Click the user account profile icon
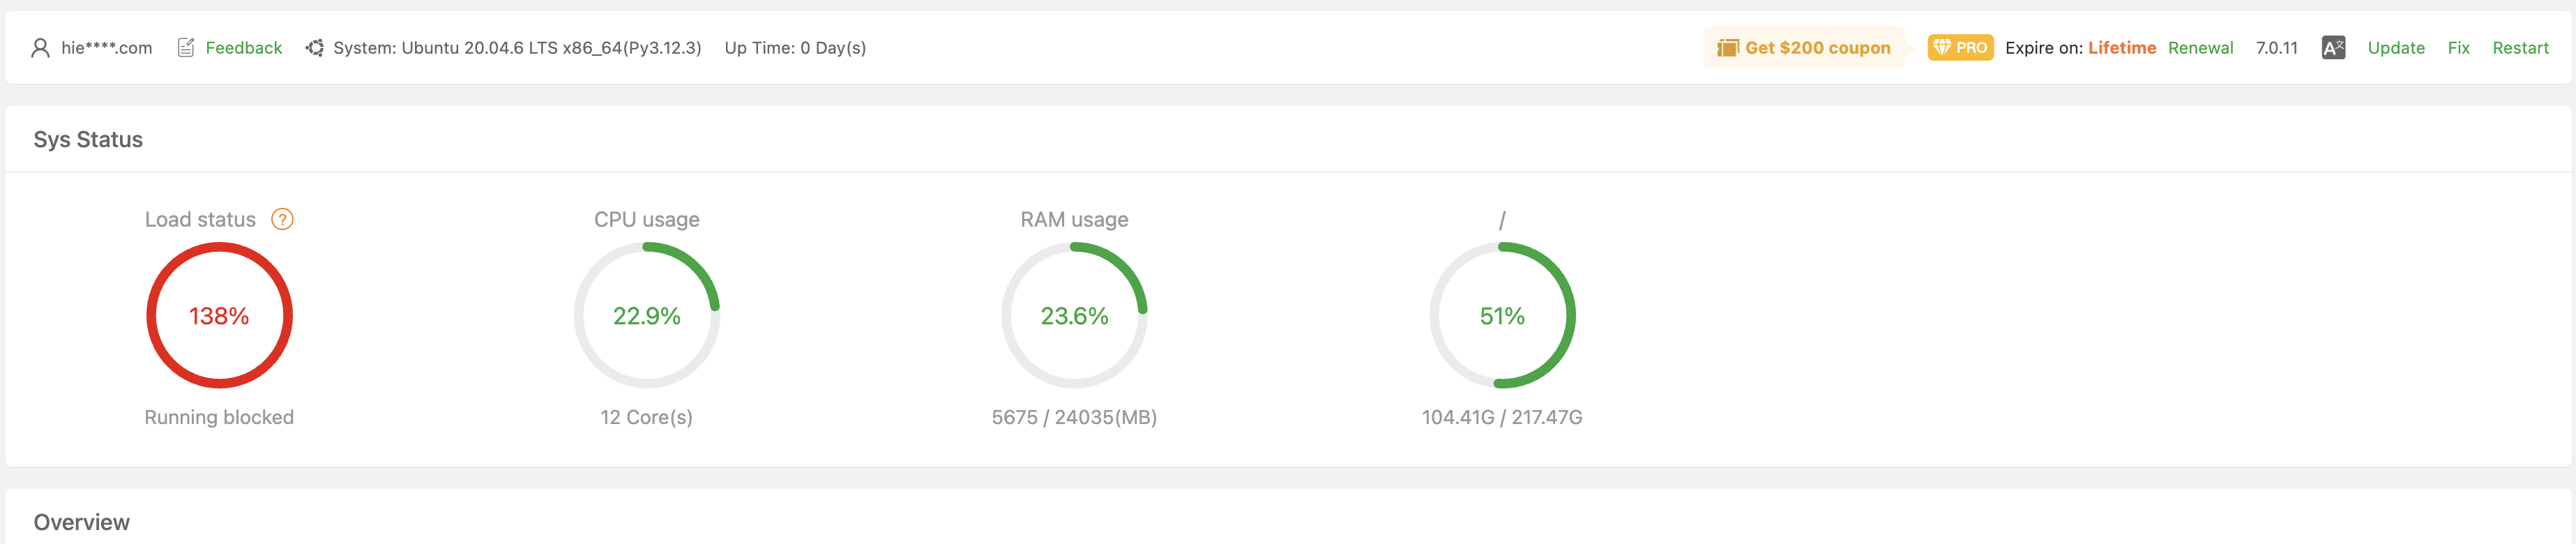This screenshot has height=544, width=2576. tap(40, 48)
